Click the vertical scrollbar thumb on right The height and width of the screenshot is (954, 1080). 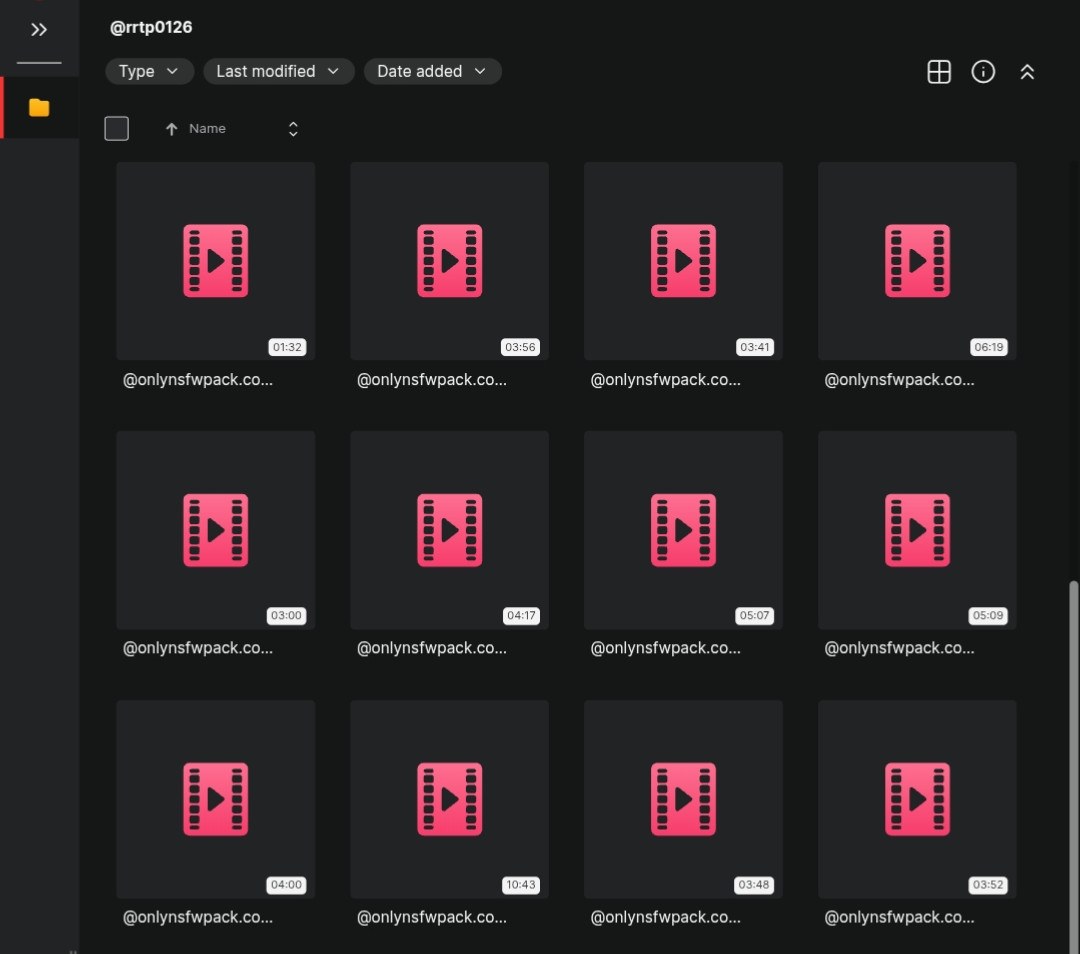coord(1073,767)
